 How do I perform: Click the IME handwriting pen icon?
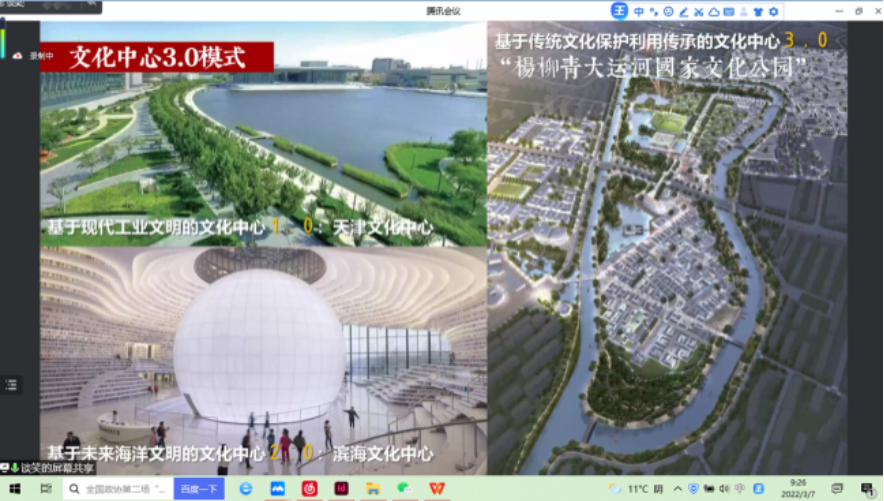coord(683,11)
